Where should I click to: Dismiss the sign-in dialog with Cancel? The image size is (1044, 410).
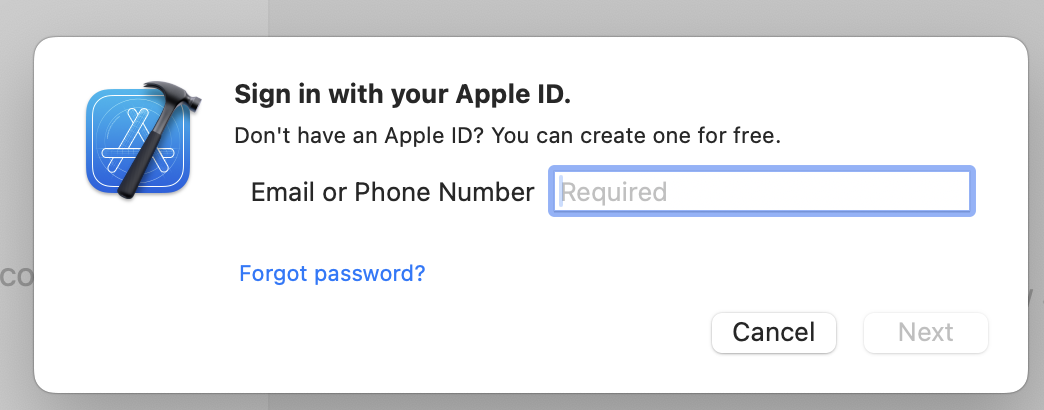pyautogui.click(x=773, y=332)
